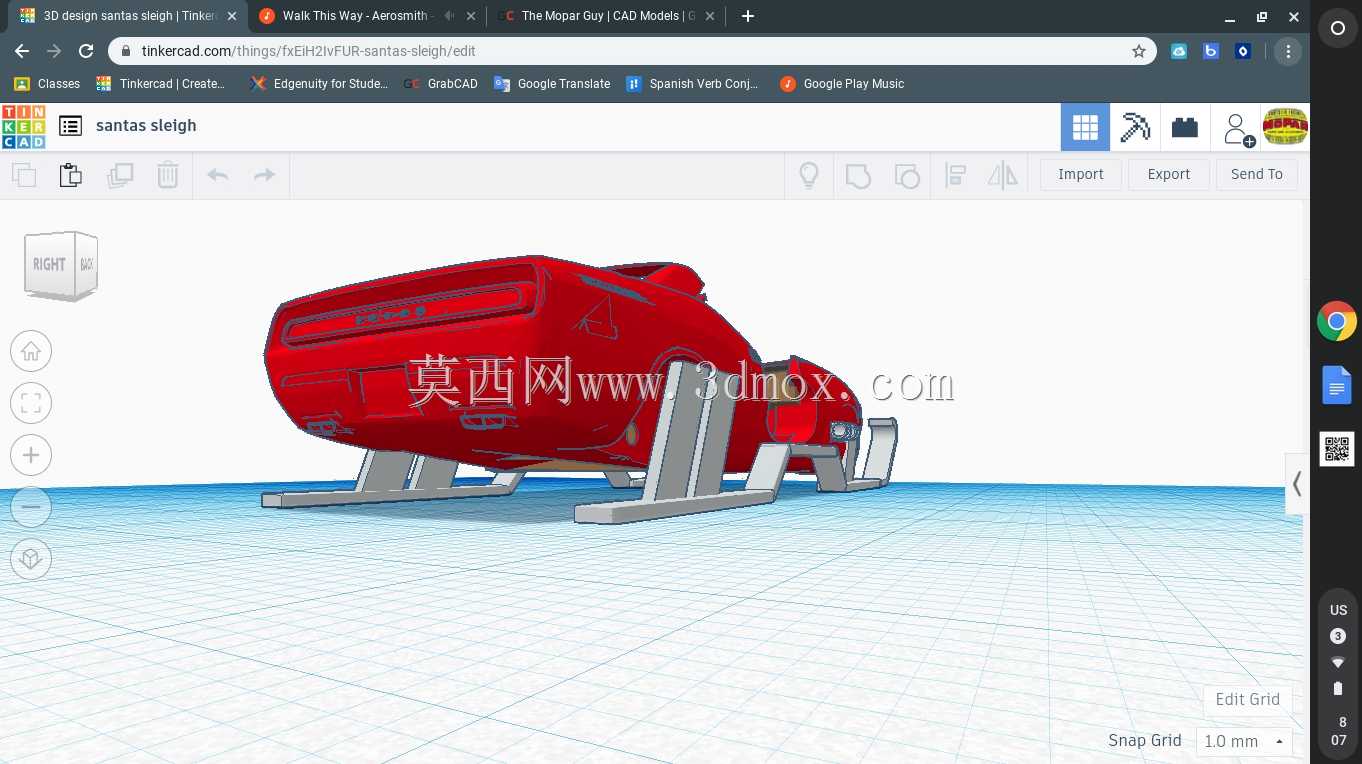
Task: Open a new browser tab
Action: [x=747, y=16]
